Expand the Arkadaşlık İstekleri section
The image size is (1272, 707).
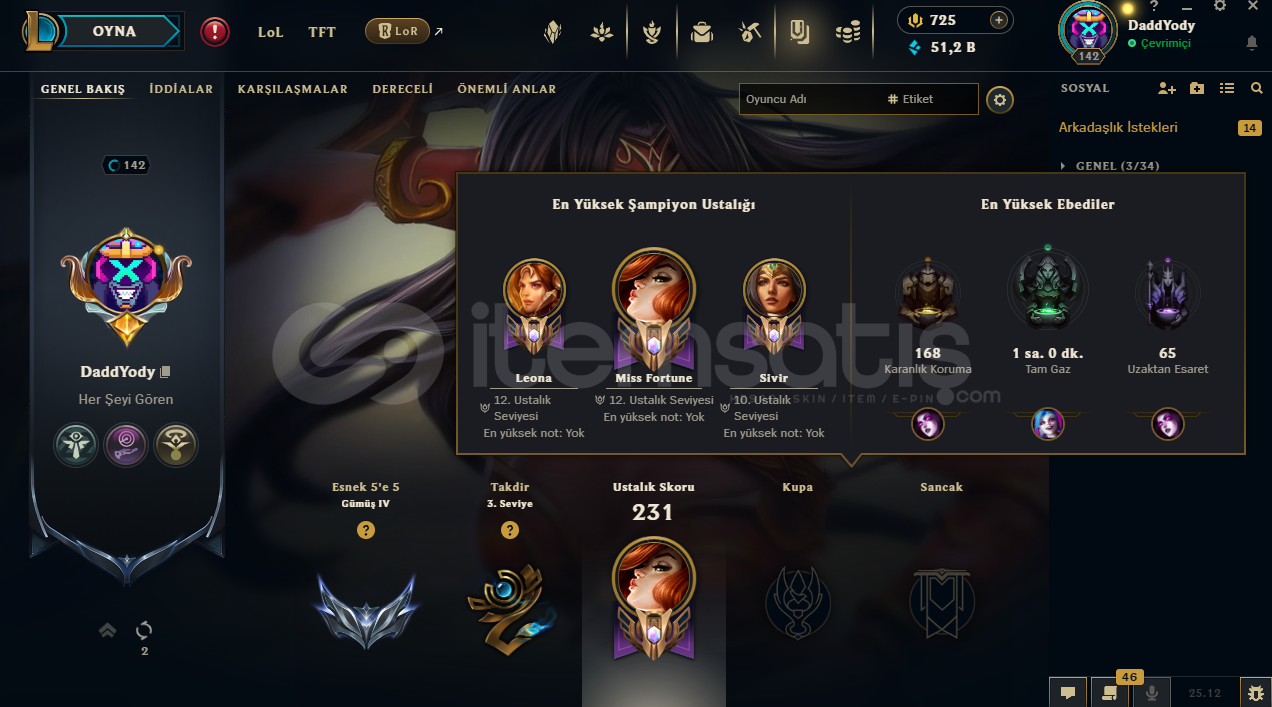(x=1118, y=127)
